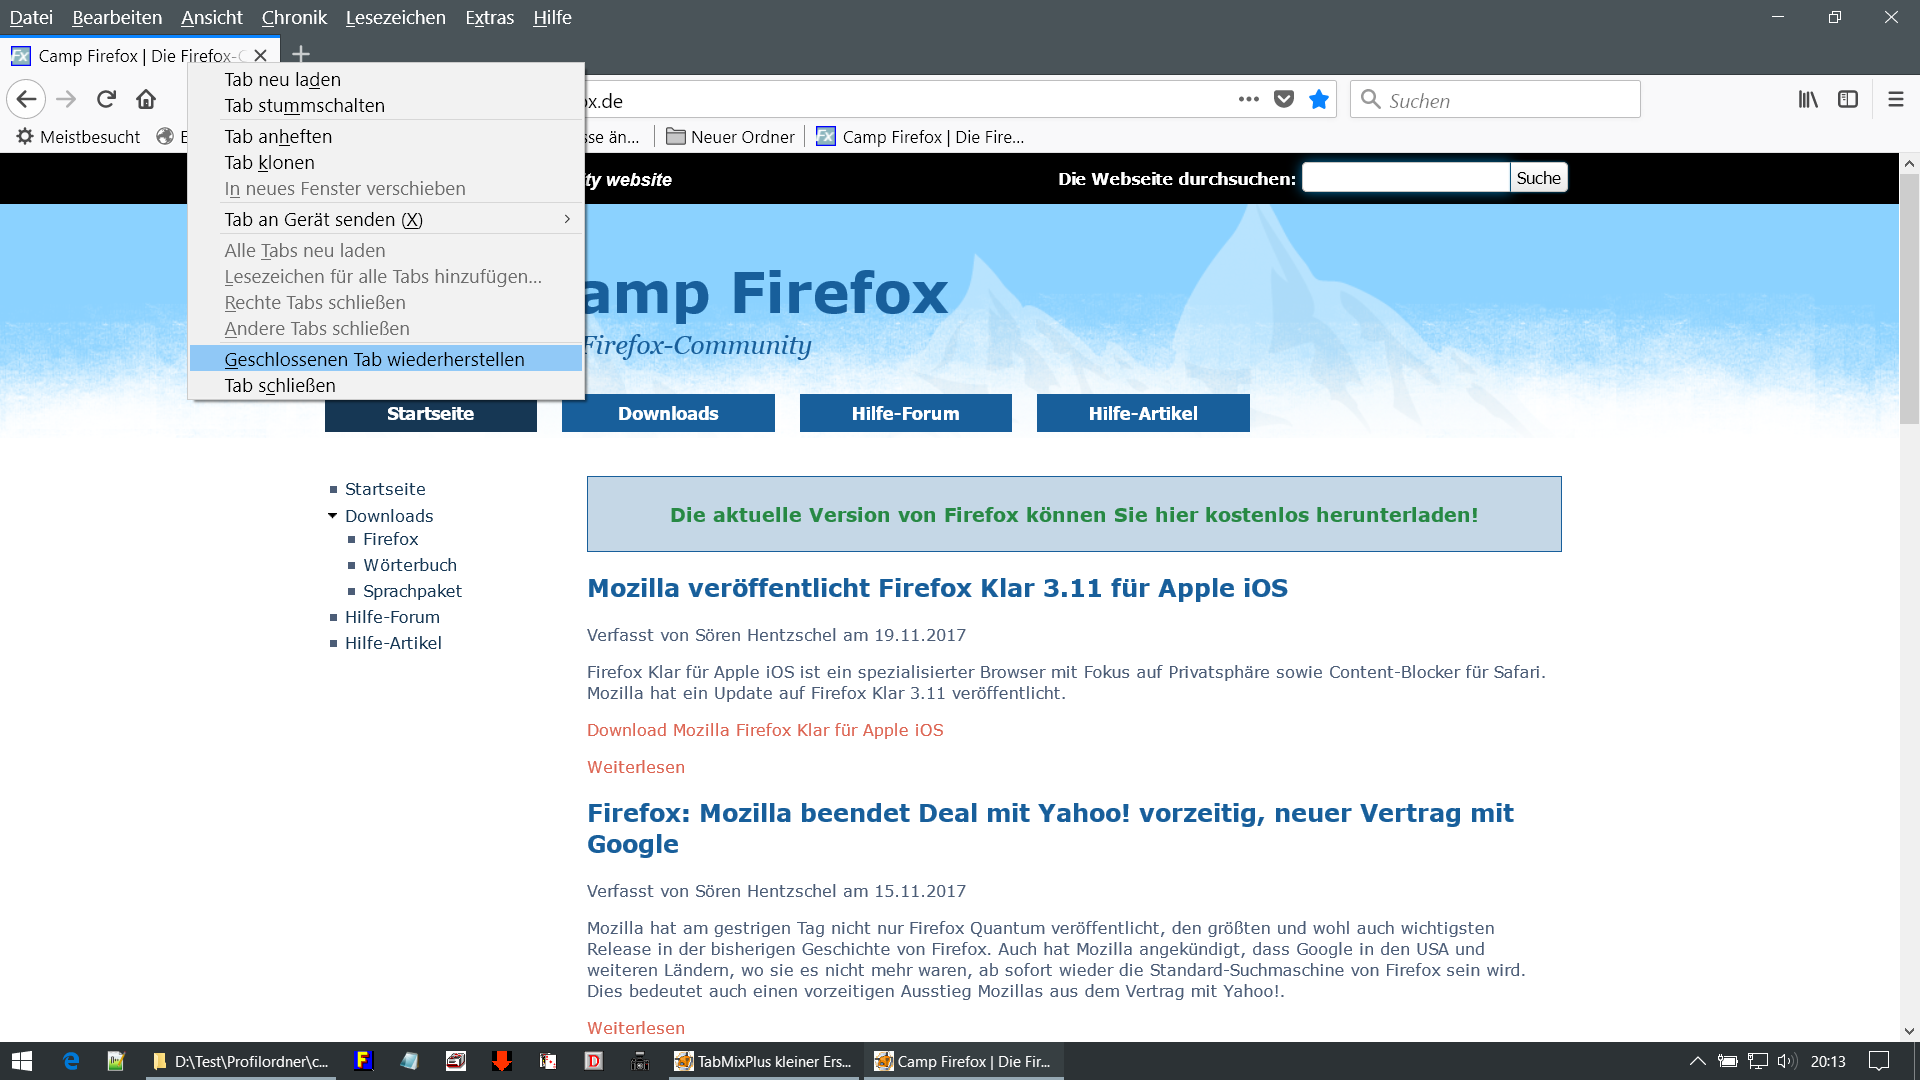Toggle the sidebar view icon

(x=1848, y=99)
